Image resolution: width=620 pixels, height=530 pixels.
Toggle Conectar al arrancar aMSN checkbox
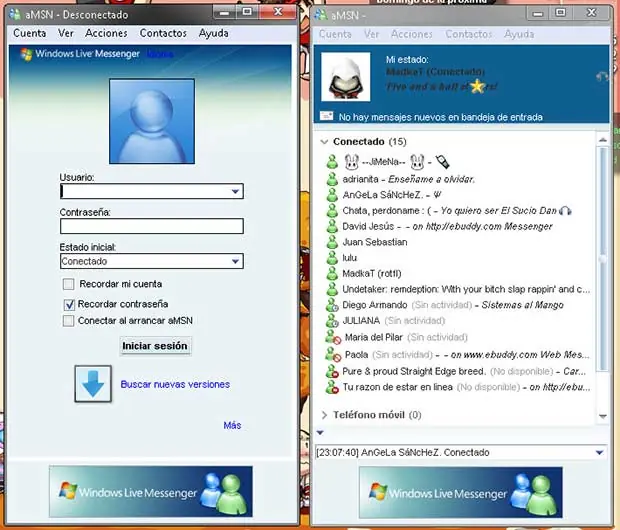69,321
